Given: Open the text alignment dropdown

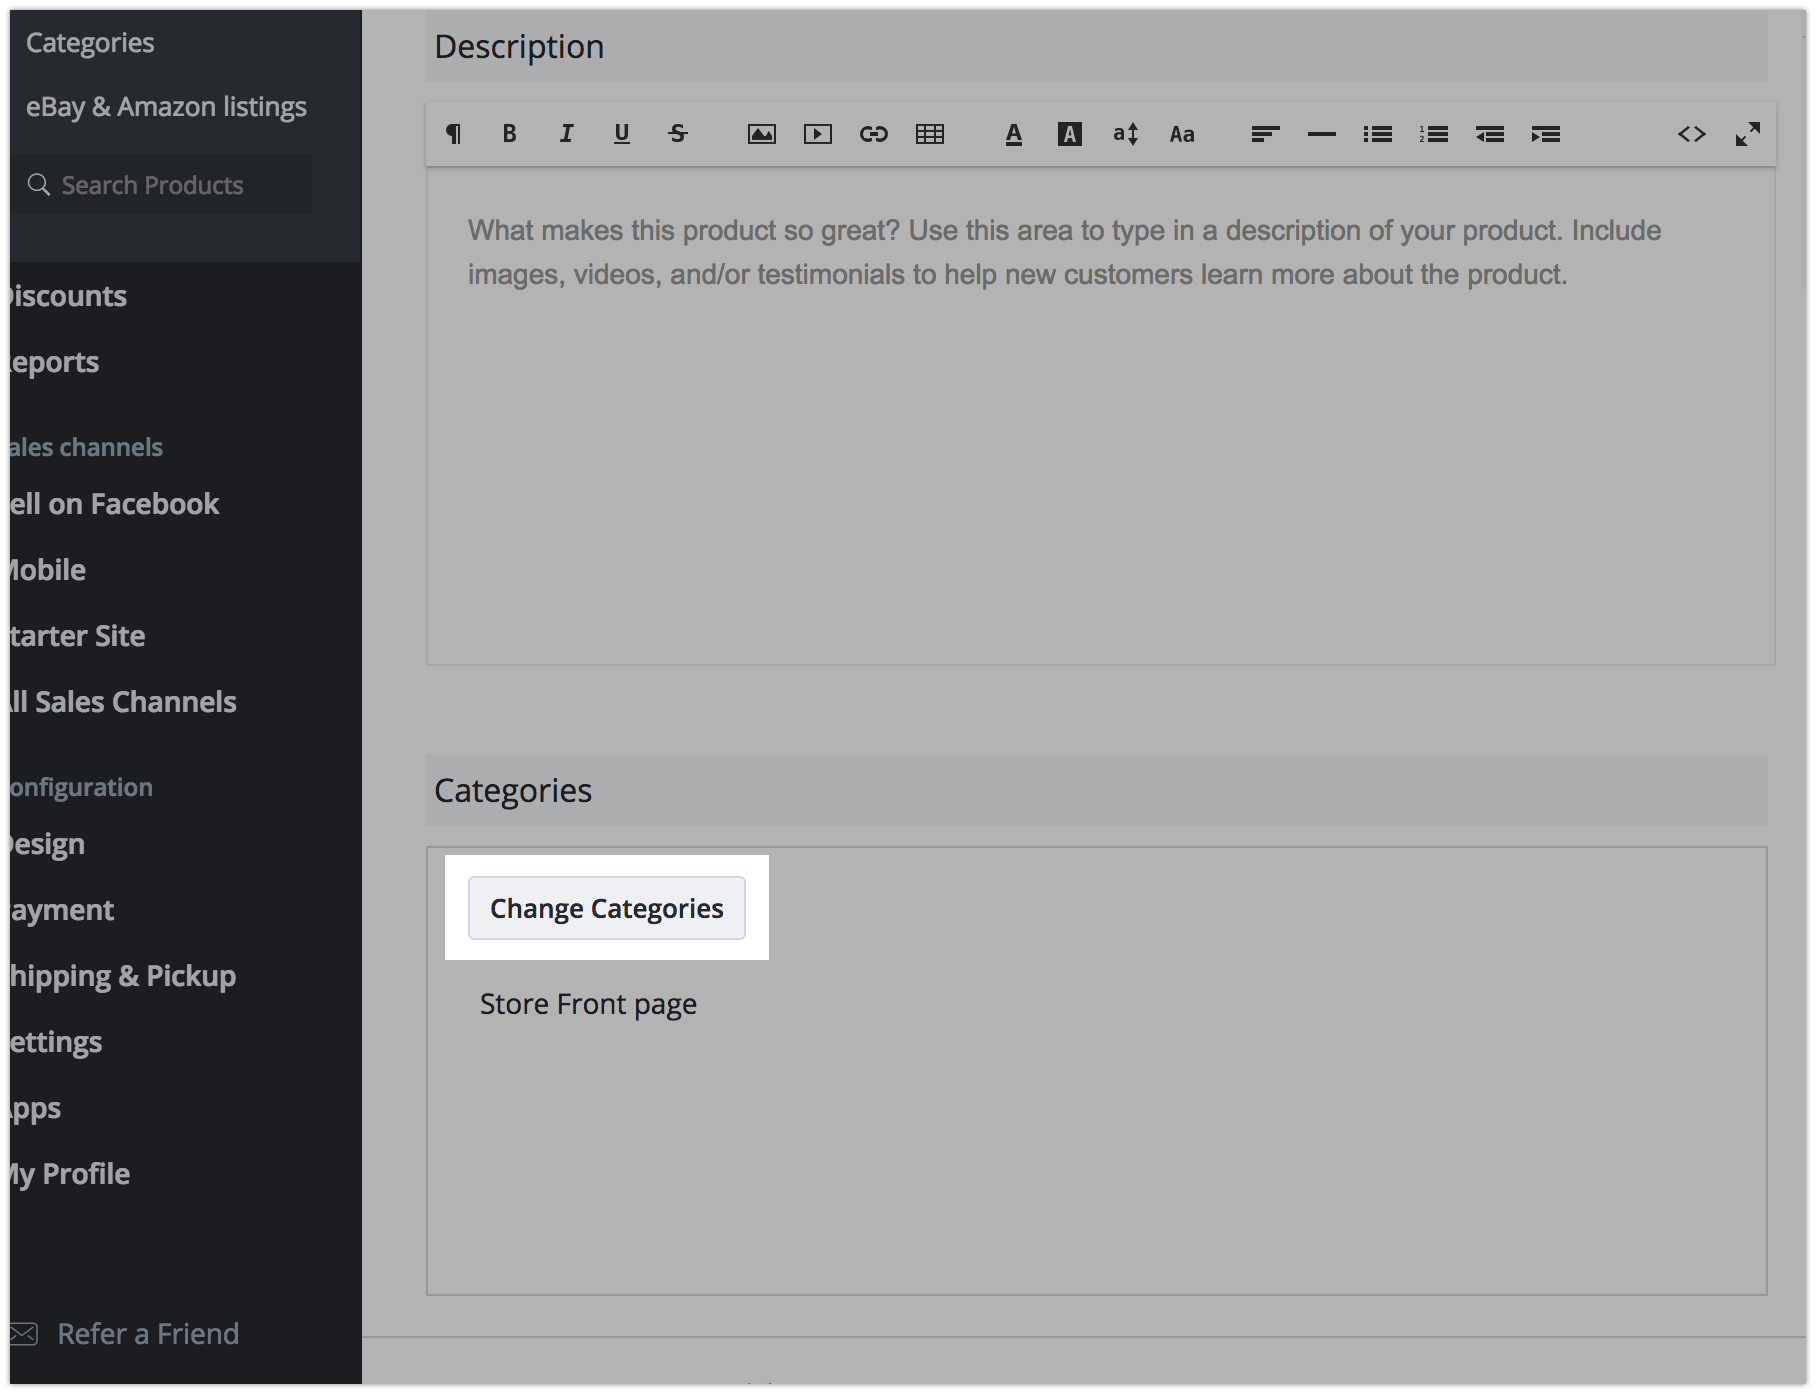Looking at the screenshot, I should click(1266, 134).
